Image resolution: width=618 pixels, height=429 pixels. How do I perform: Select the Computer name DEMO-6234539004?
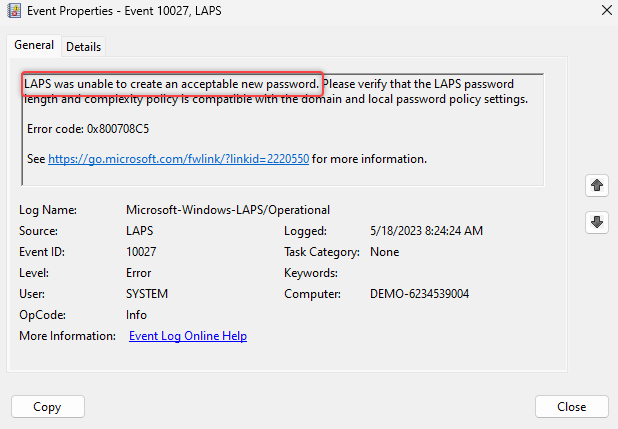click(x=419, y=294)
